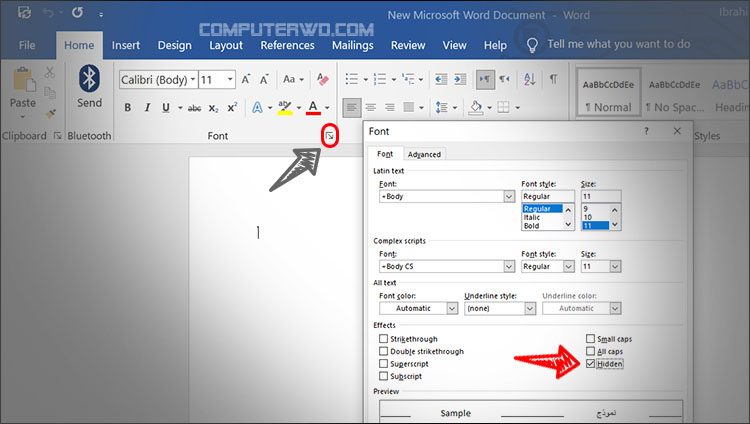Click the Latin text Size input field

point(601,196)
